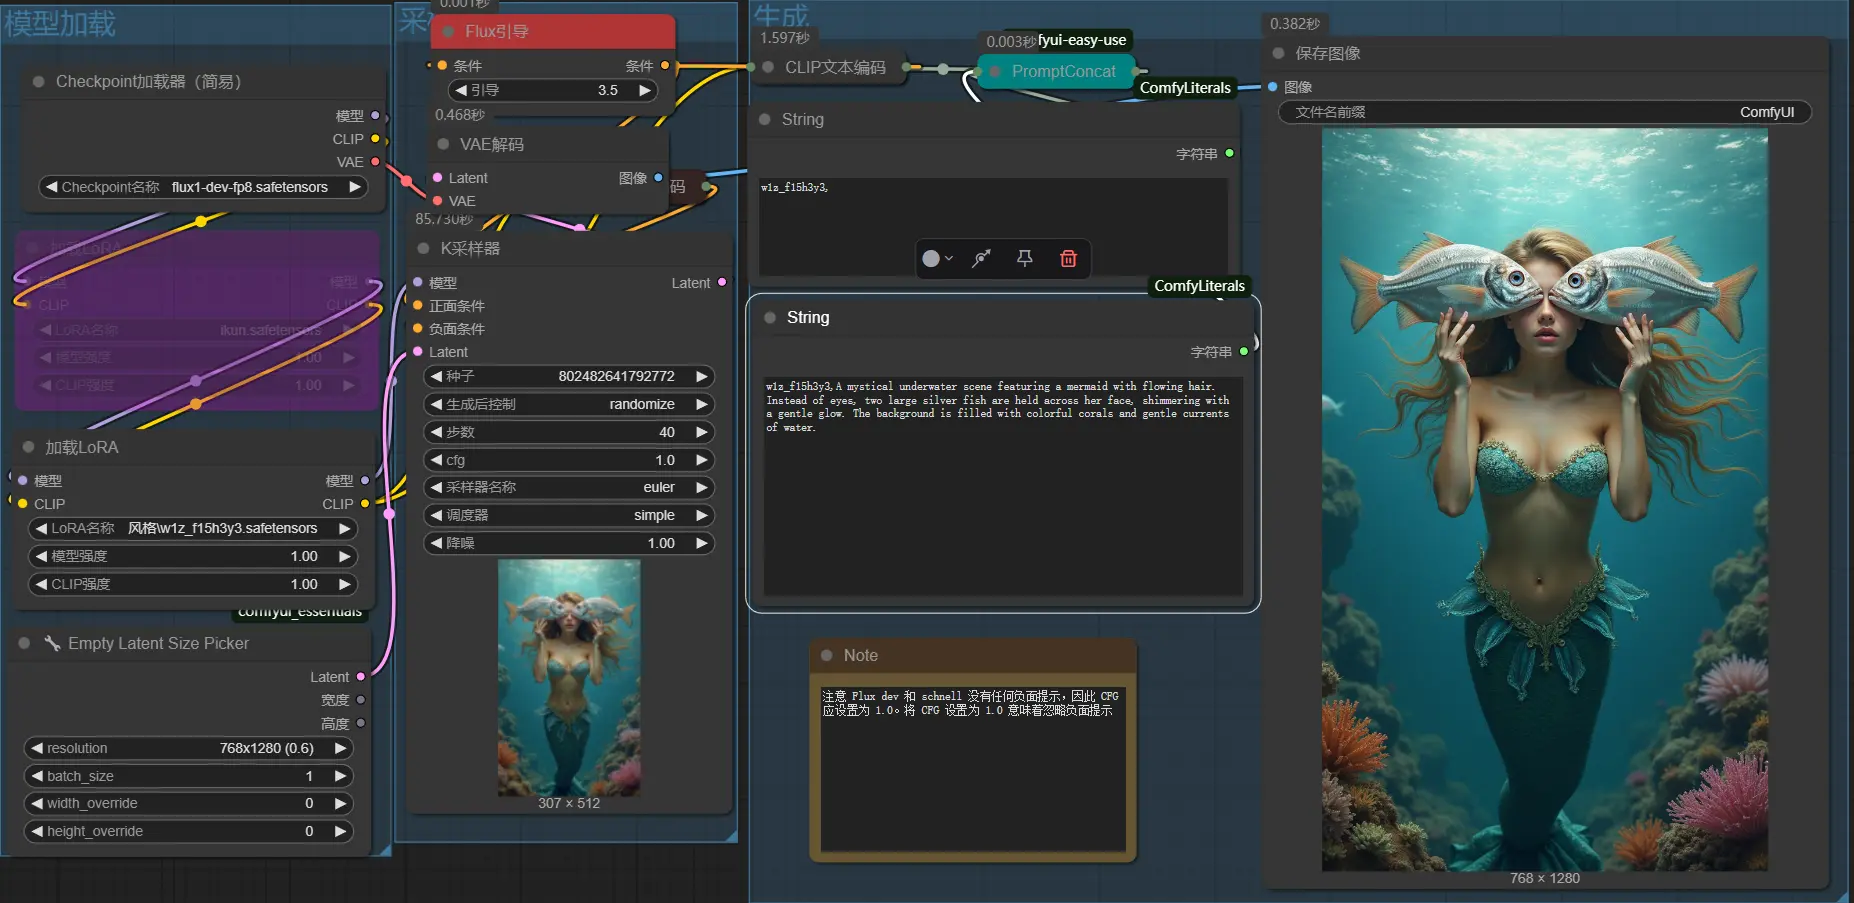Click the PromptConcat node
Viewport: 1854px width, 903px height.
pos(1063,71)
